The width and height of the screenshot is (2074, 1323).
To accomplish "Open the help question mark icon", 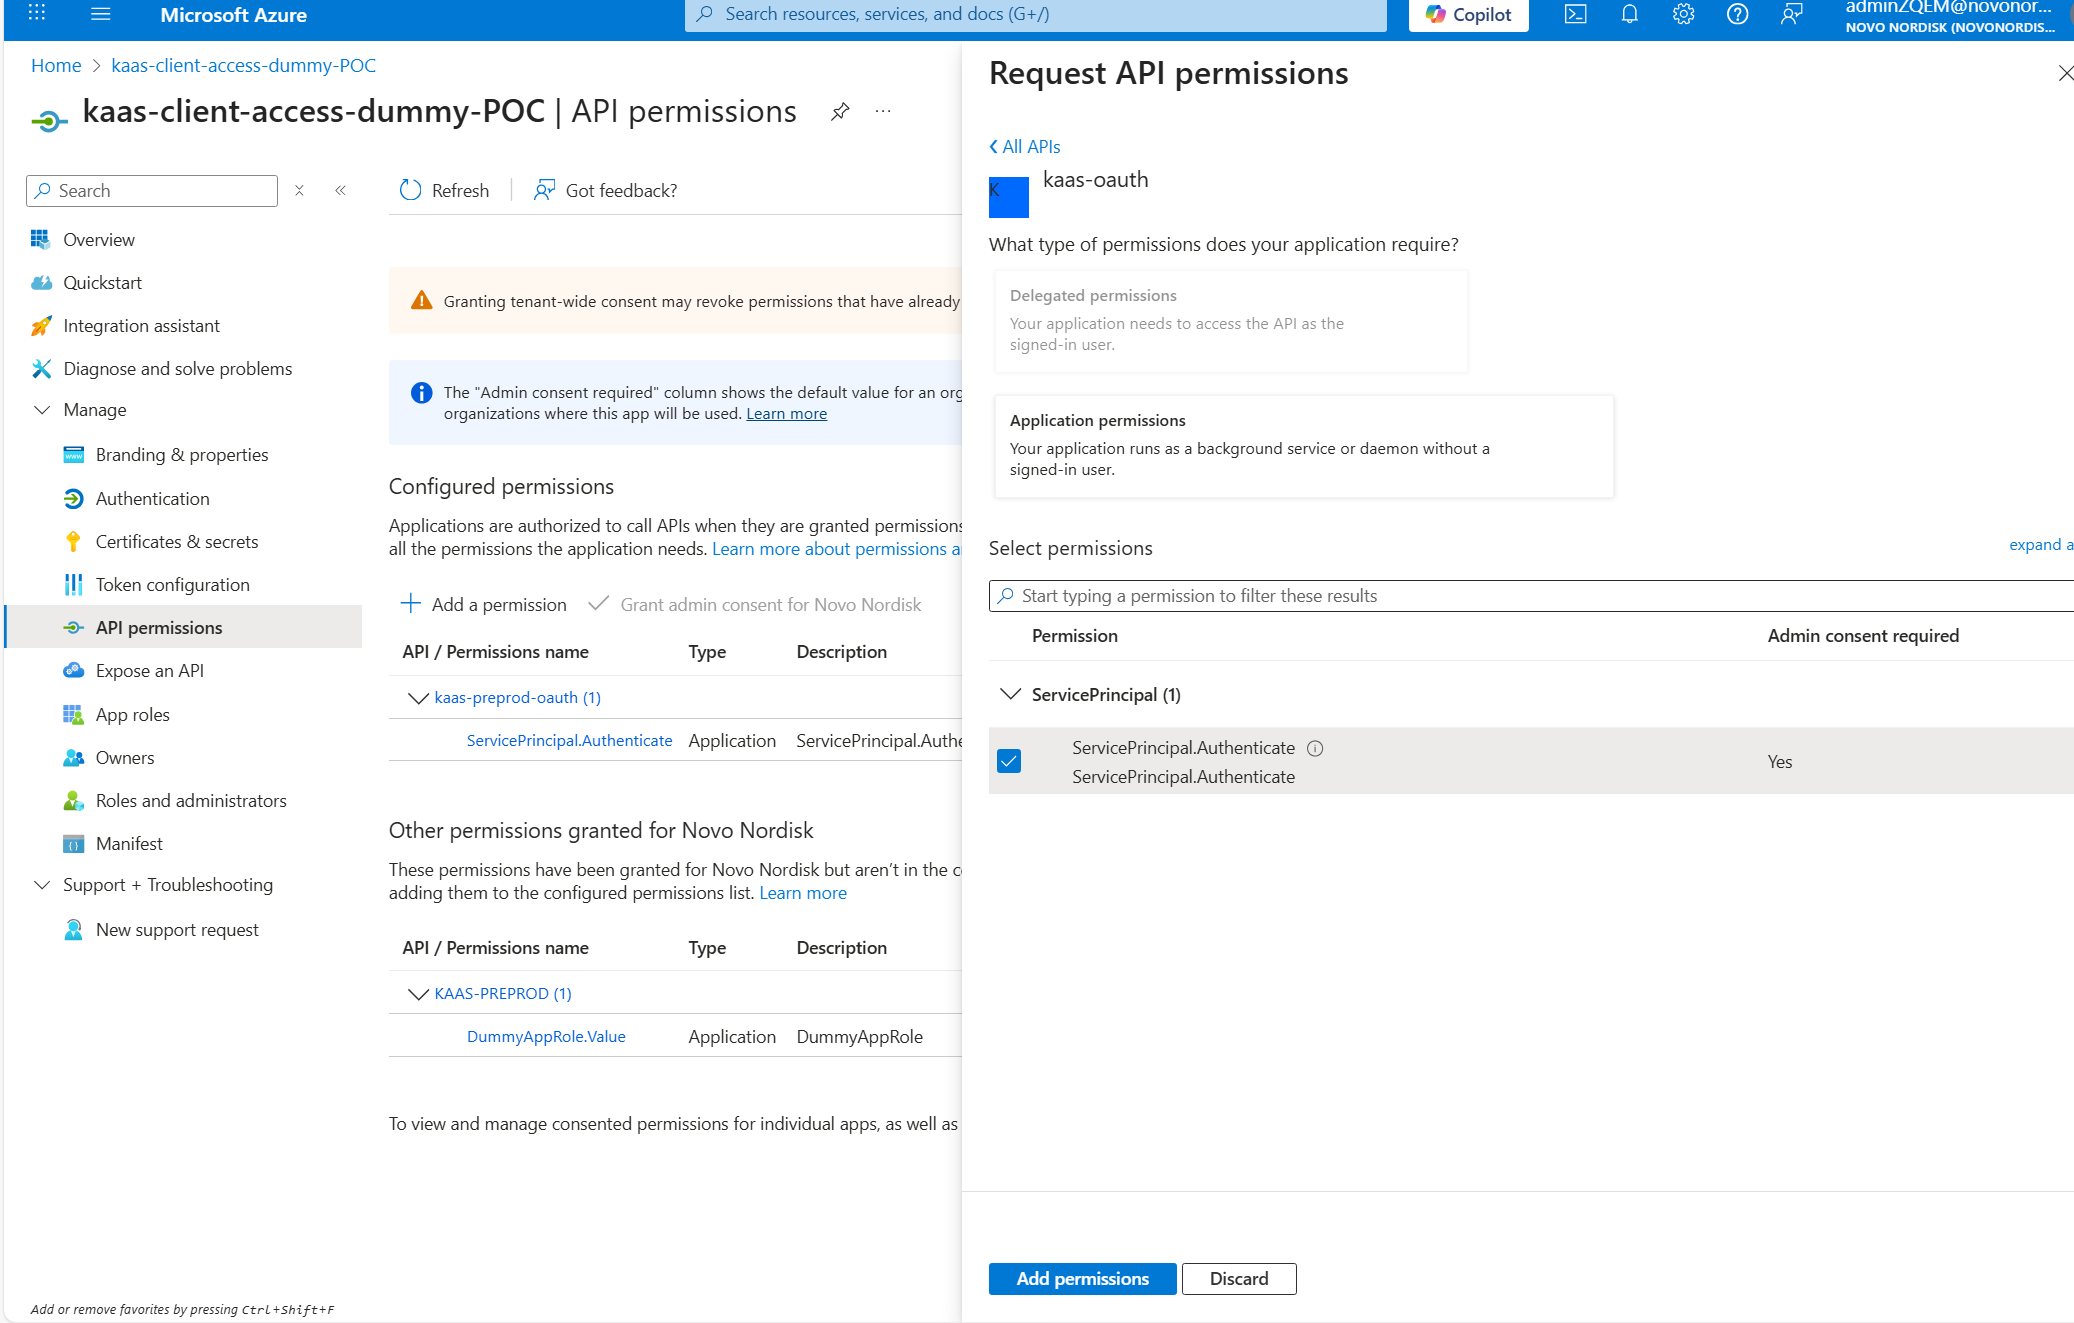I will coord(1738,14).
